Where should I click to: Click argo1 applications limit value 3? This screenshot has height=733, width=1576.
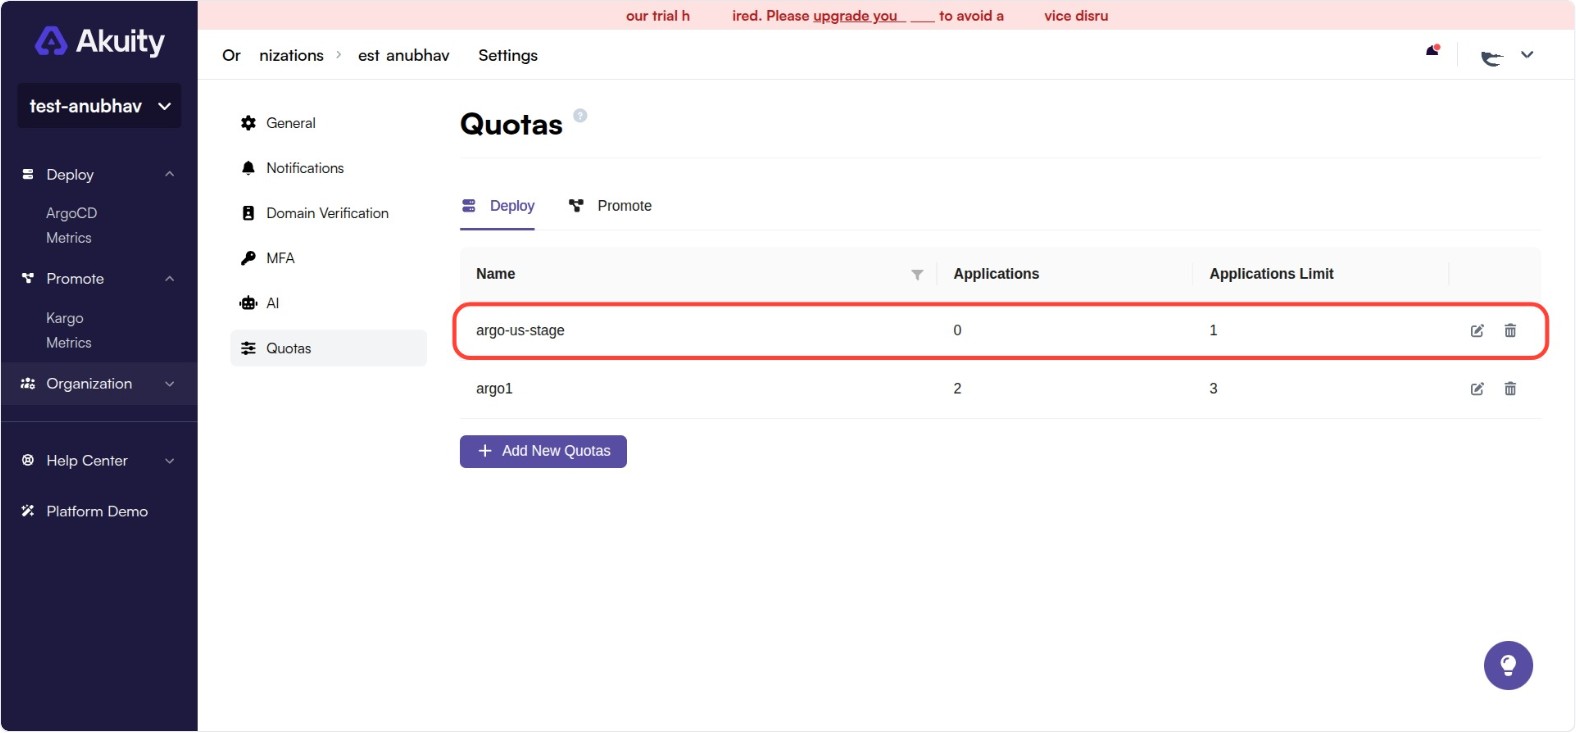(1213, 388)
